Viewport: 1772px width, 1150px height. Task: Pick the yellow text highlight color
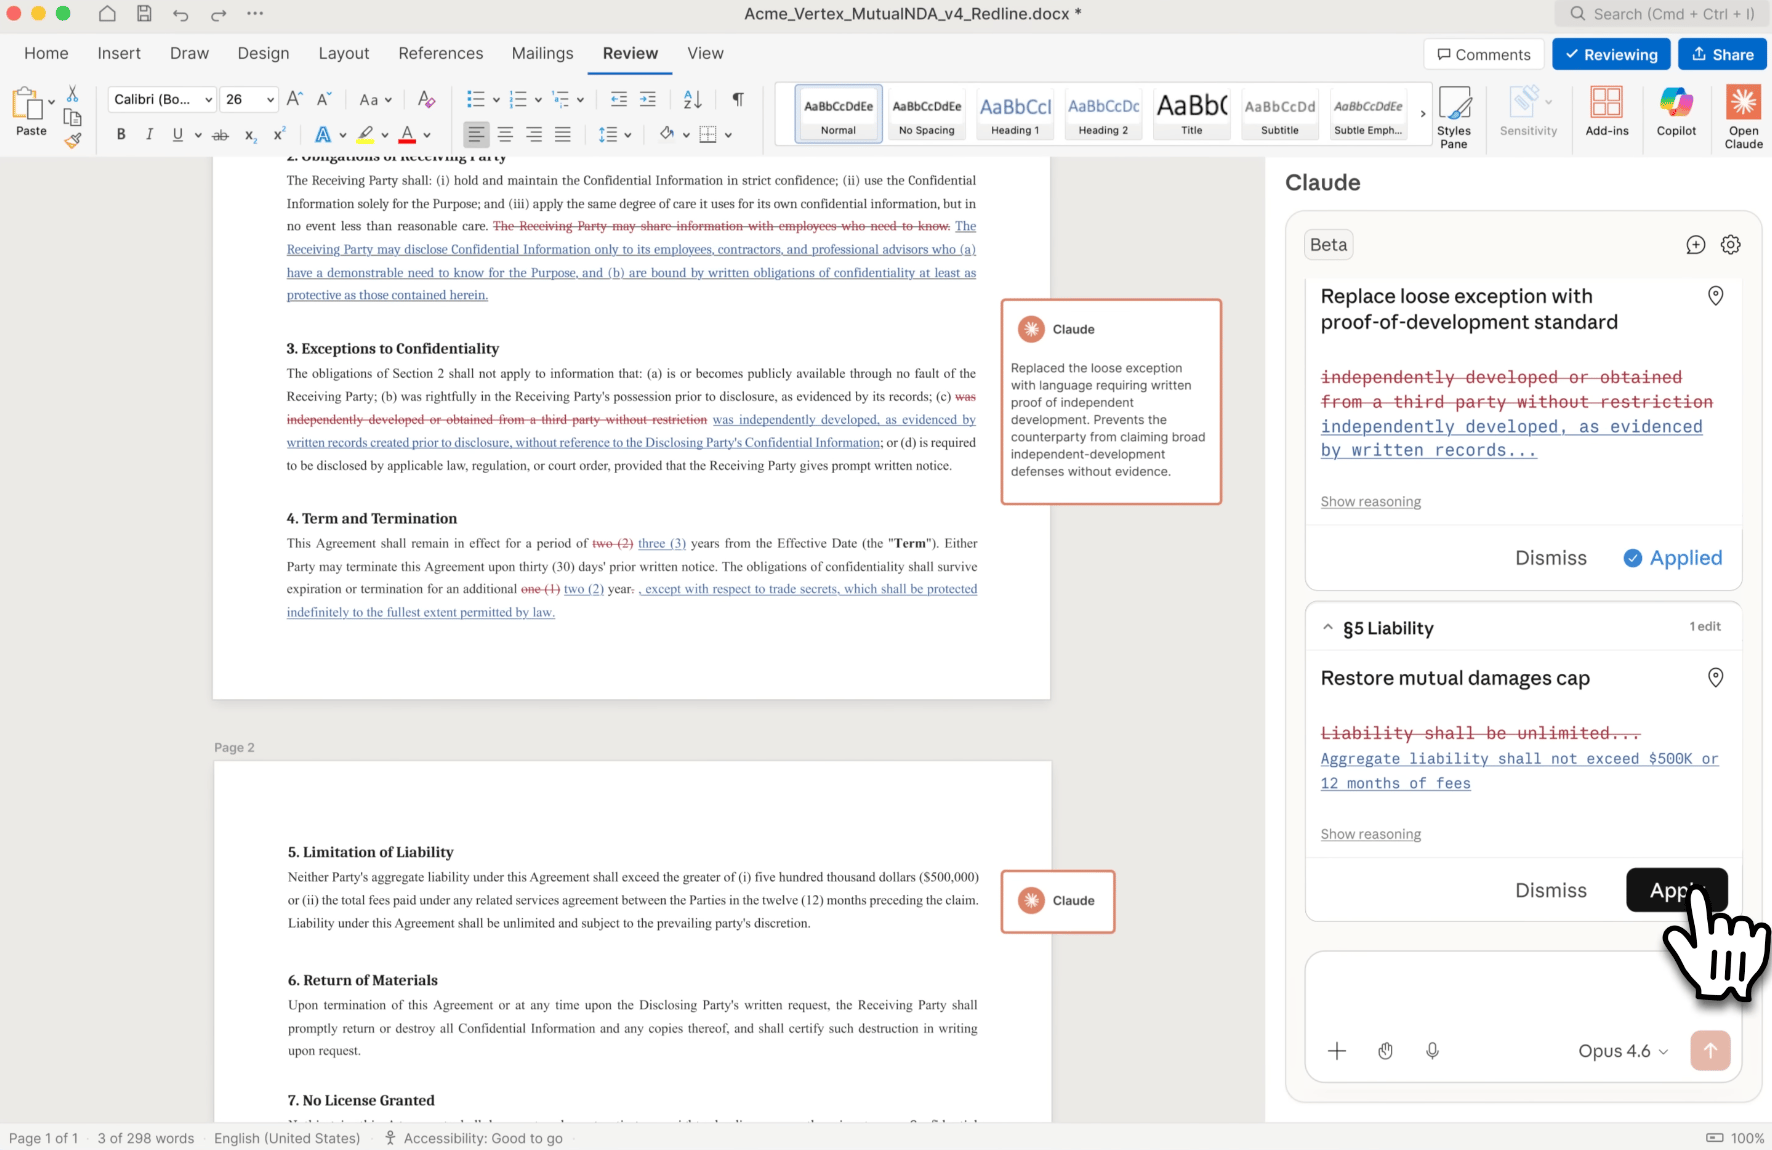[x=364, y=134]
